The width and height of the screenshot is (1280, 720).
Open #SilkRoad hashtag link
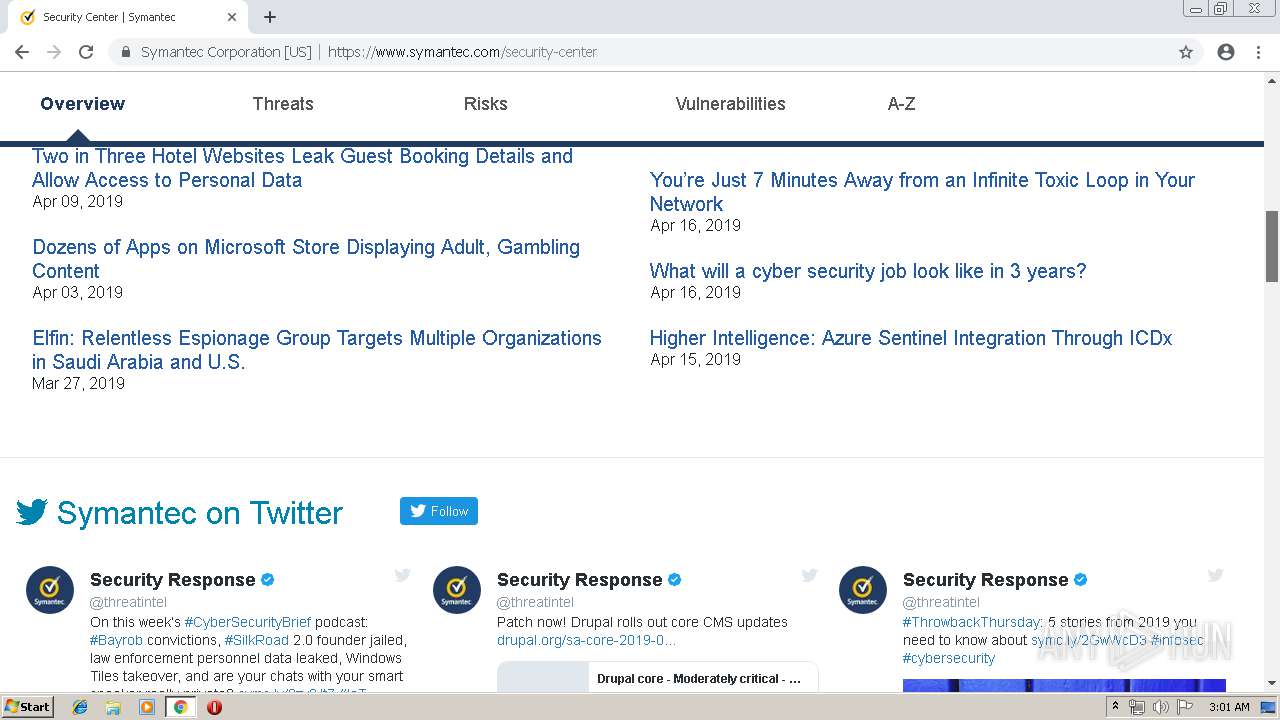click(256, 640)
